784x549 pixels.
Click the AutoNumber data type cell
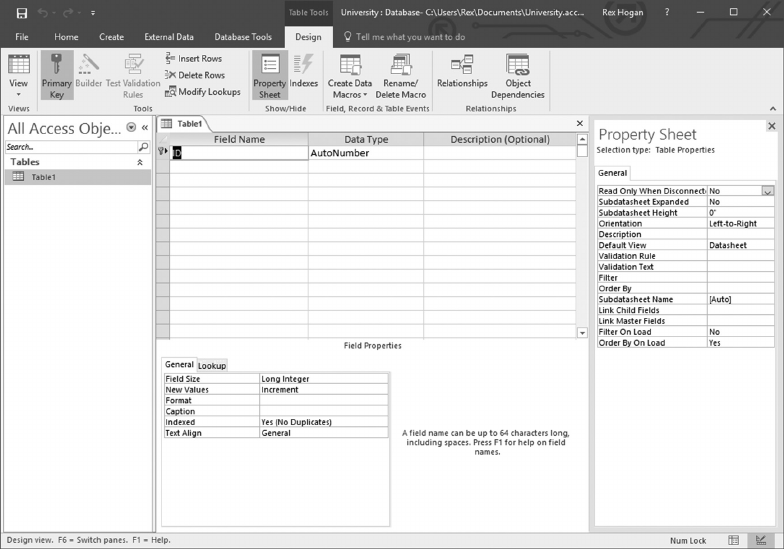point(366,153)
